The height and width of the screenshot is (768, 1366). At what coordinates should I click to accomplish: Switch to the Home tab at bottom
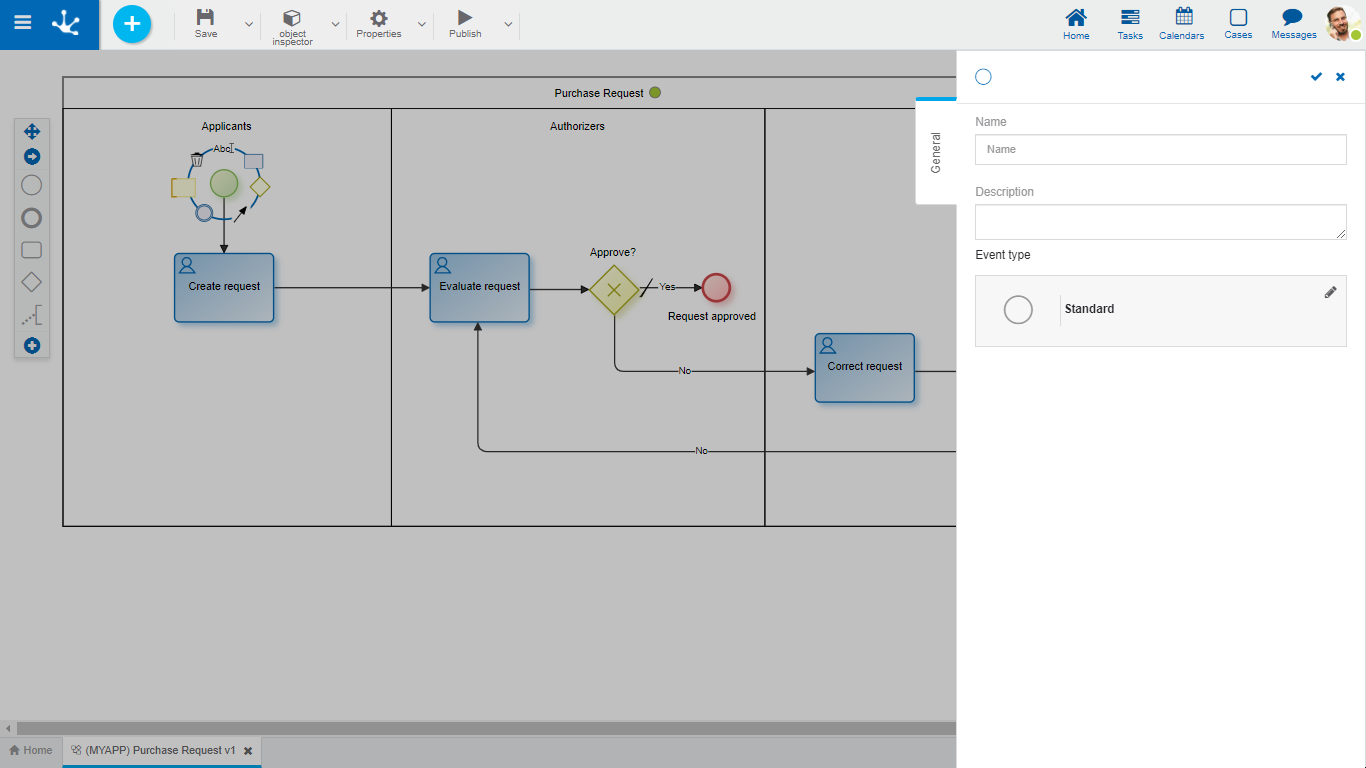tap(31, 750)
